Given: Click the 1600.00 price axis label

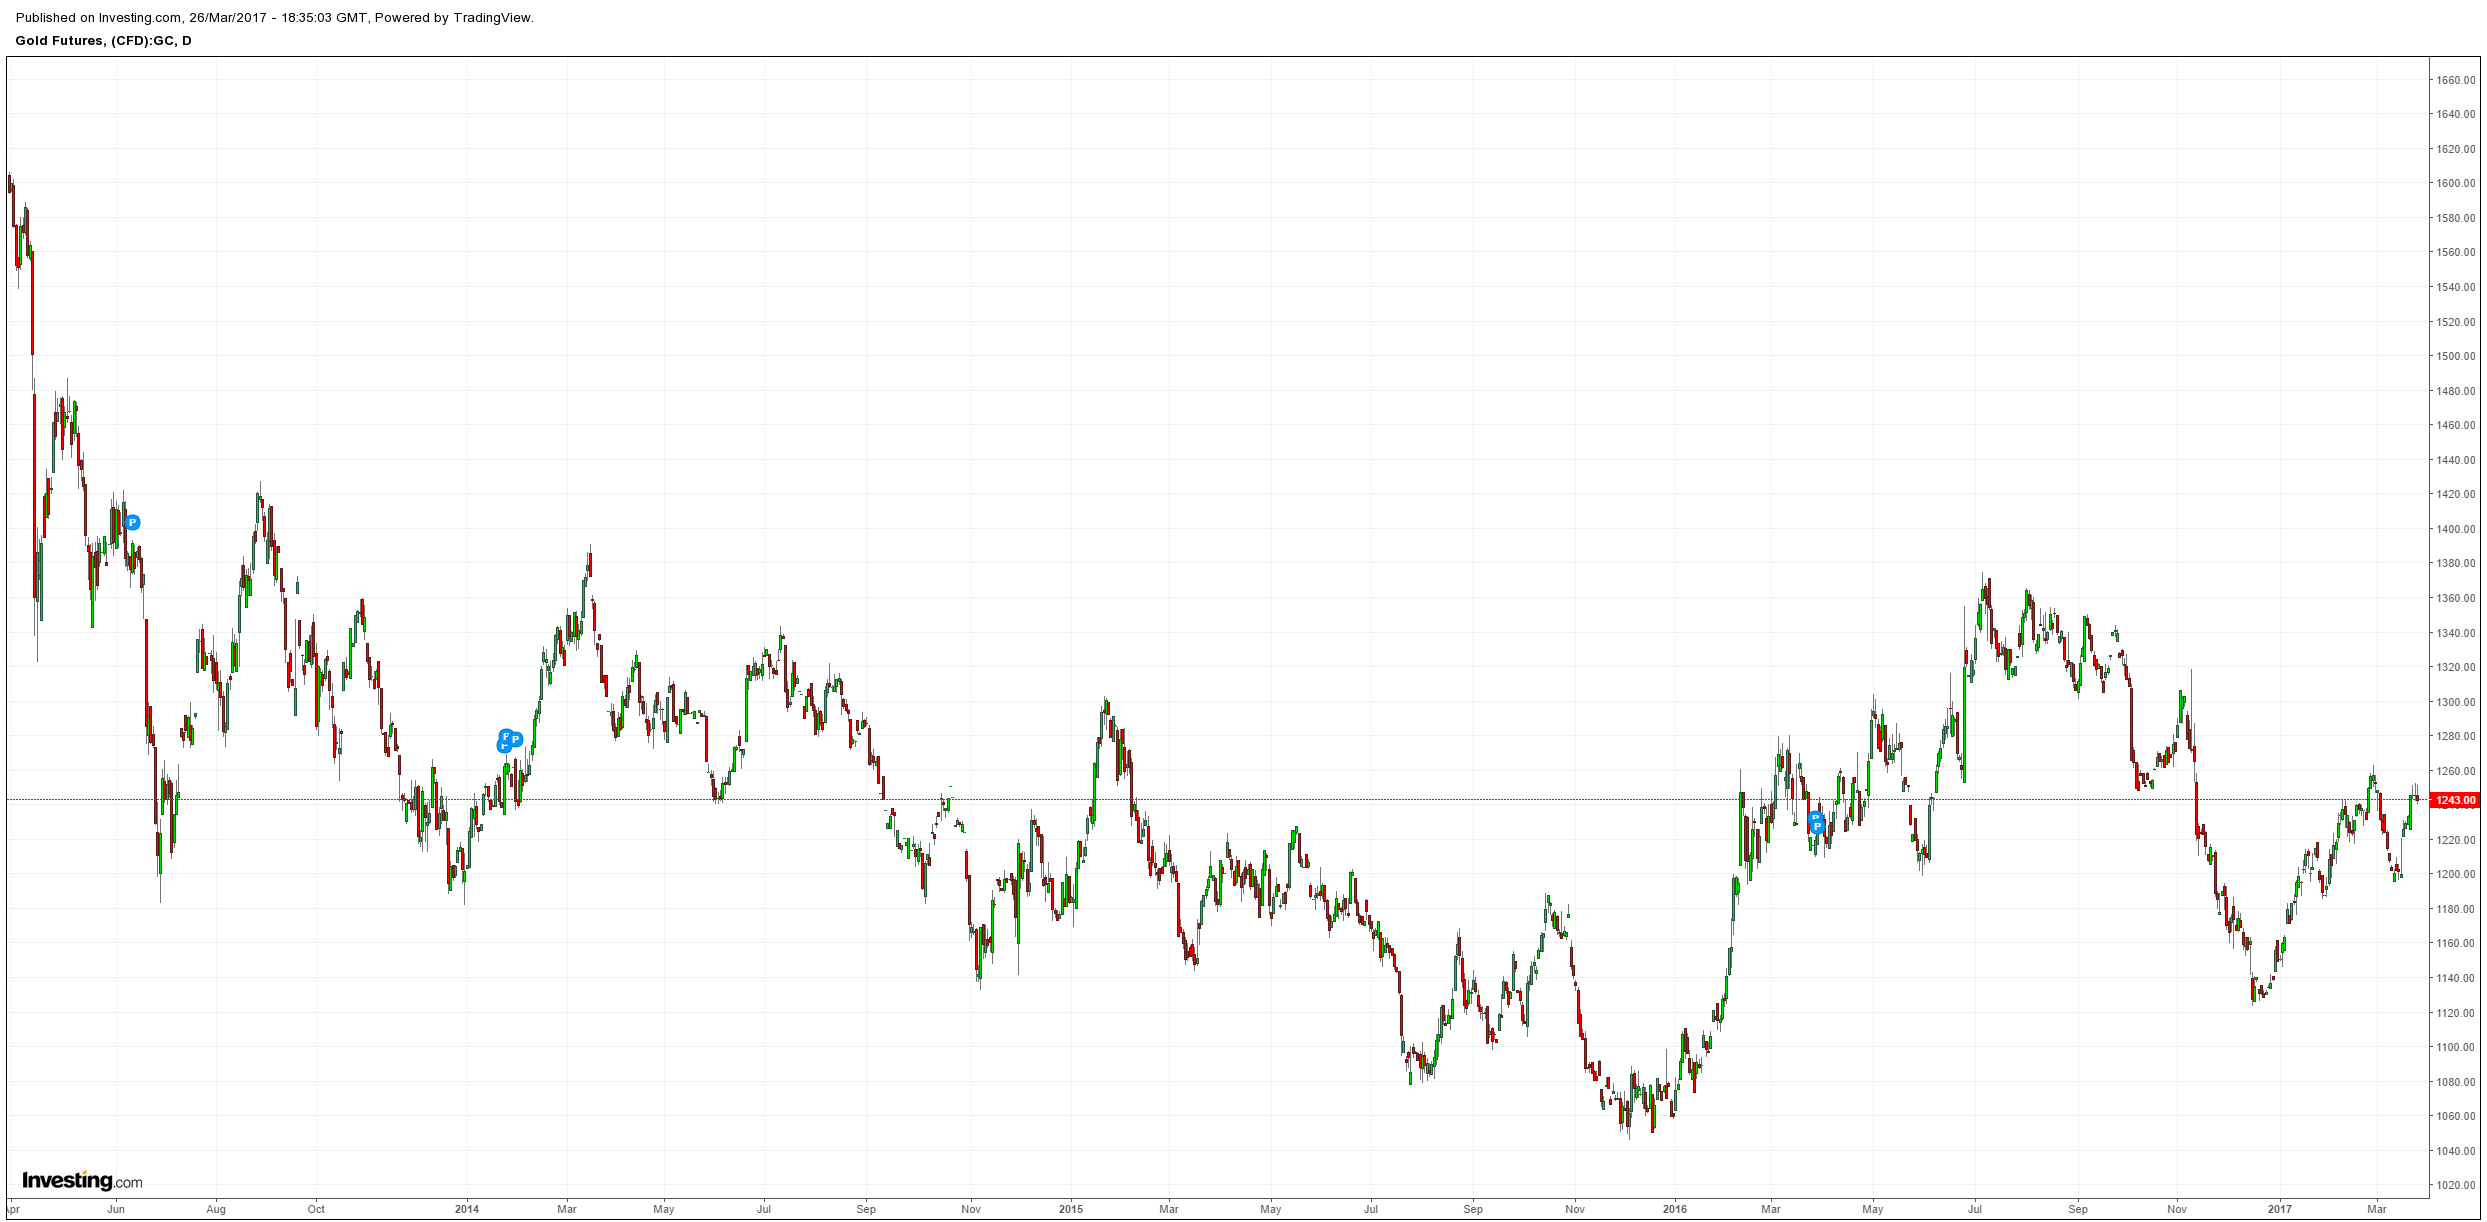Looking at the screenshot, I should [x=2456, y=183].
